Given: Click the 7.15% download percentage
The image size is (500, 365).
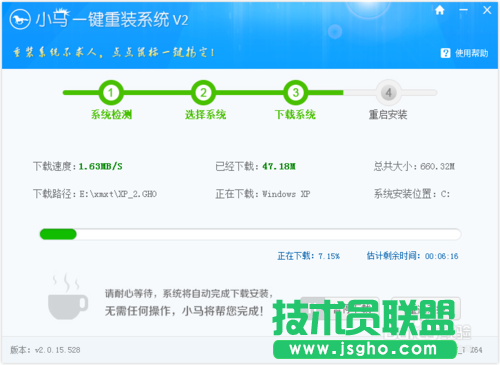Looking at the screenshot, I should coord(329,256).
